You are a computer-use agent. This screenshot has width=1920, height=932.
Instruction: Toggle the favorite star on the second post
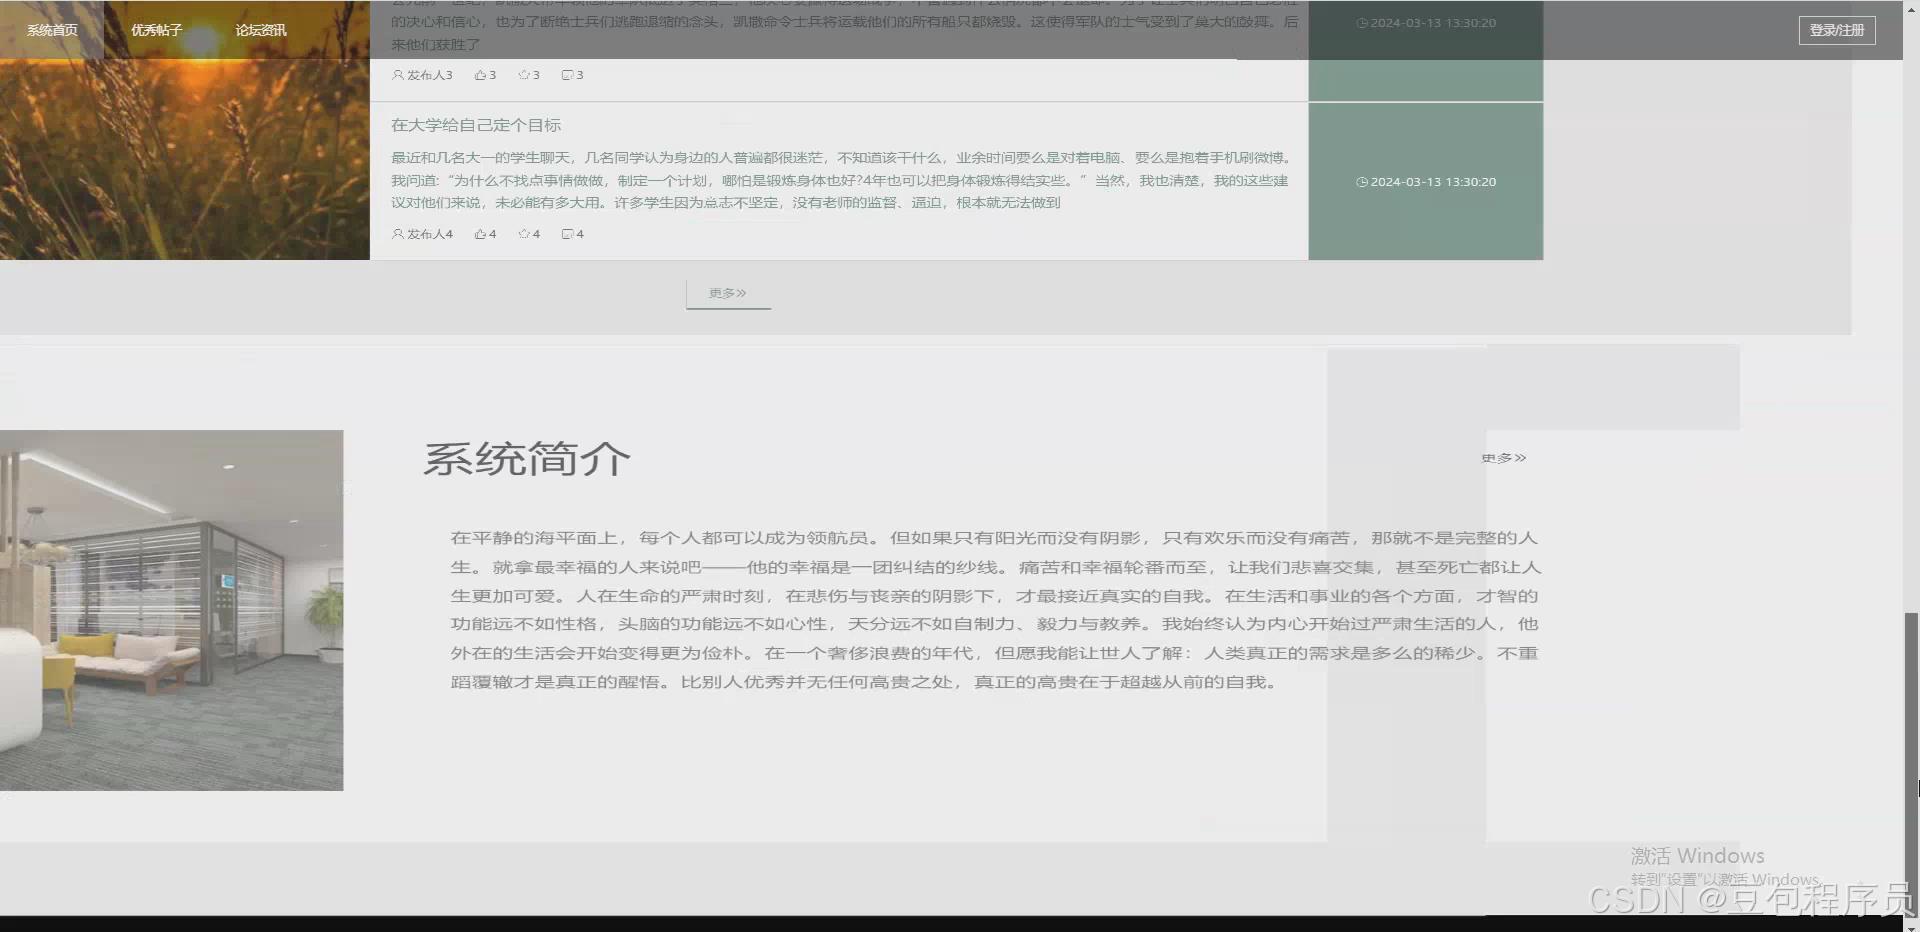point(525,233)
